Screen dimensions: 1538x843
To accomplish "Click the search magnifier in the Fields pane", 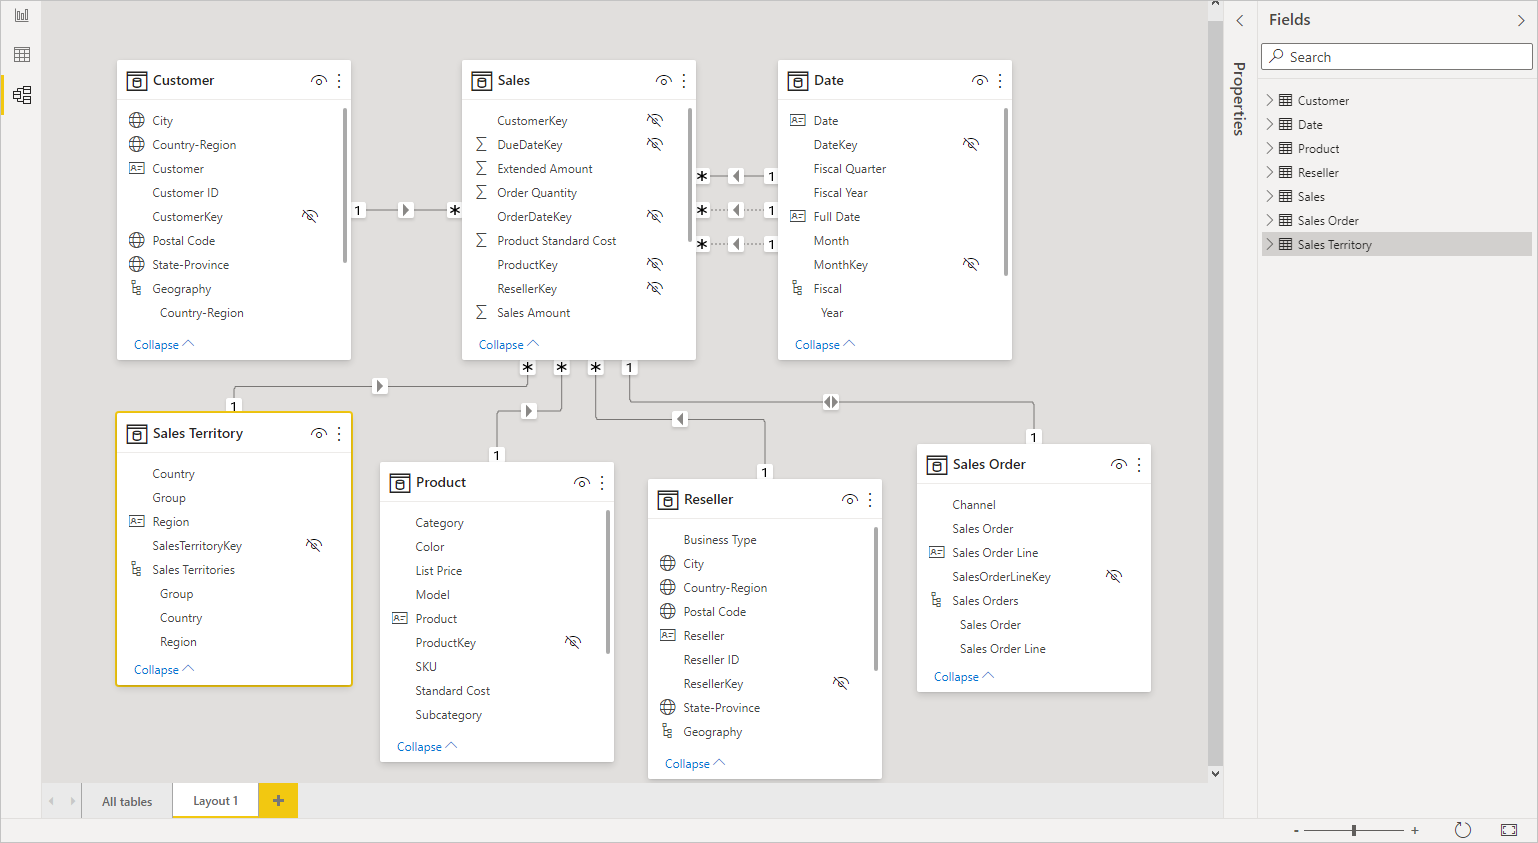I will coord(1275,56).
